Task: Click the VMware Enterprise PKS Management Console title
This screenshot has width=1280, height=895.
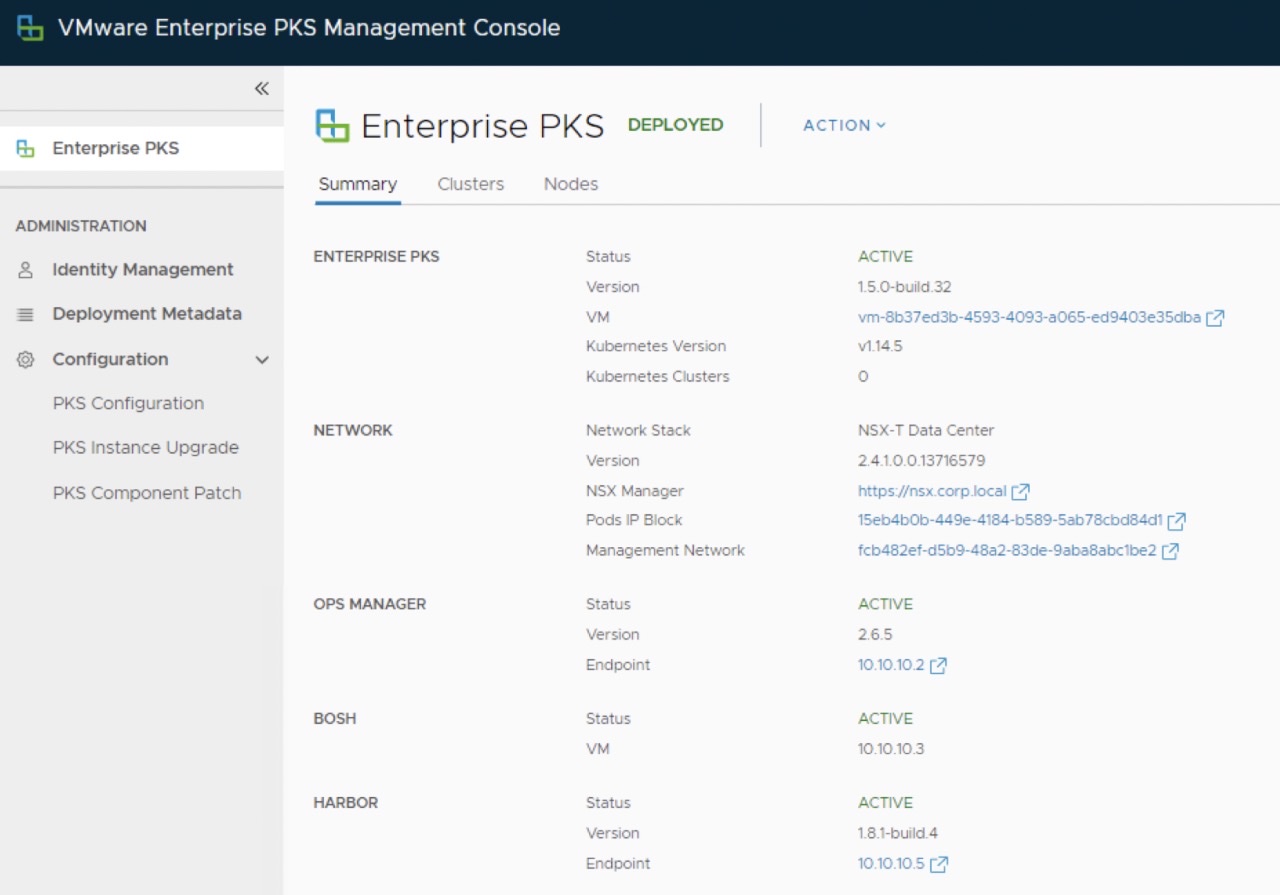Action: [x=309, y=28]
